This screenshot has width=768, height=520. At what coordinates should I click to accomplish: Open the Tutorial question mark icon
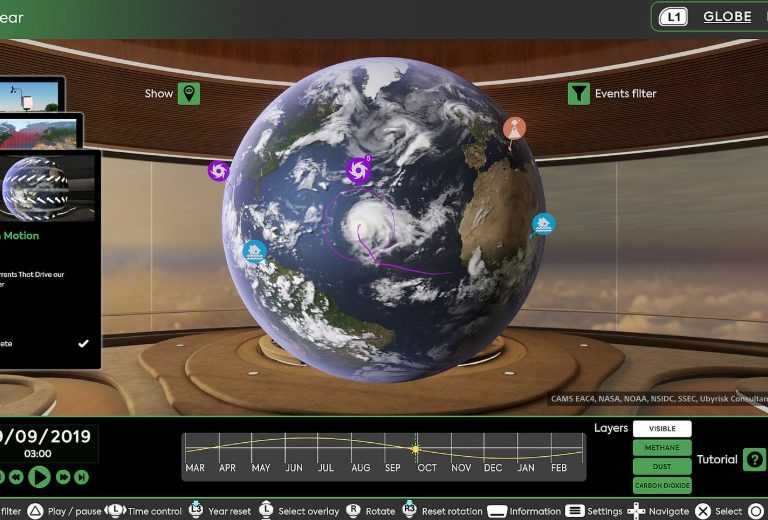pos(756,459)
